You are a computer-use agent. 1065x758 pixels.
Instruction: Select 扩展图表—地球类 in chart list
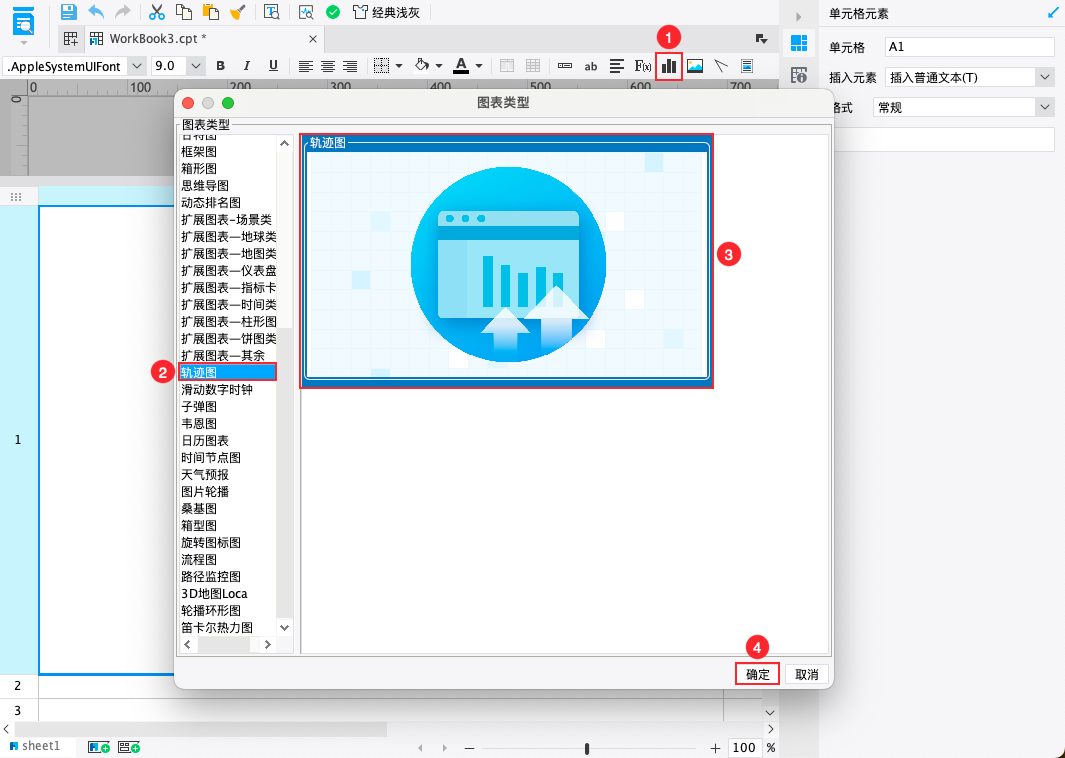228,236
